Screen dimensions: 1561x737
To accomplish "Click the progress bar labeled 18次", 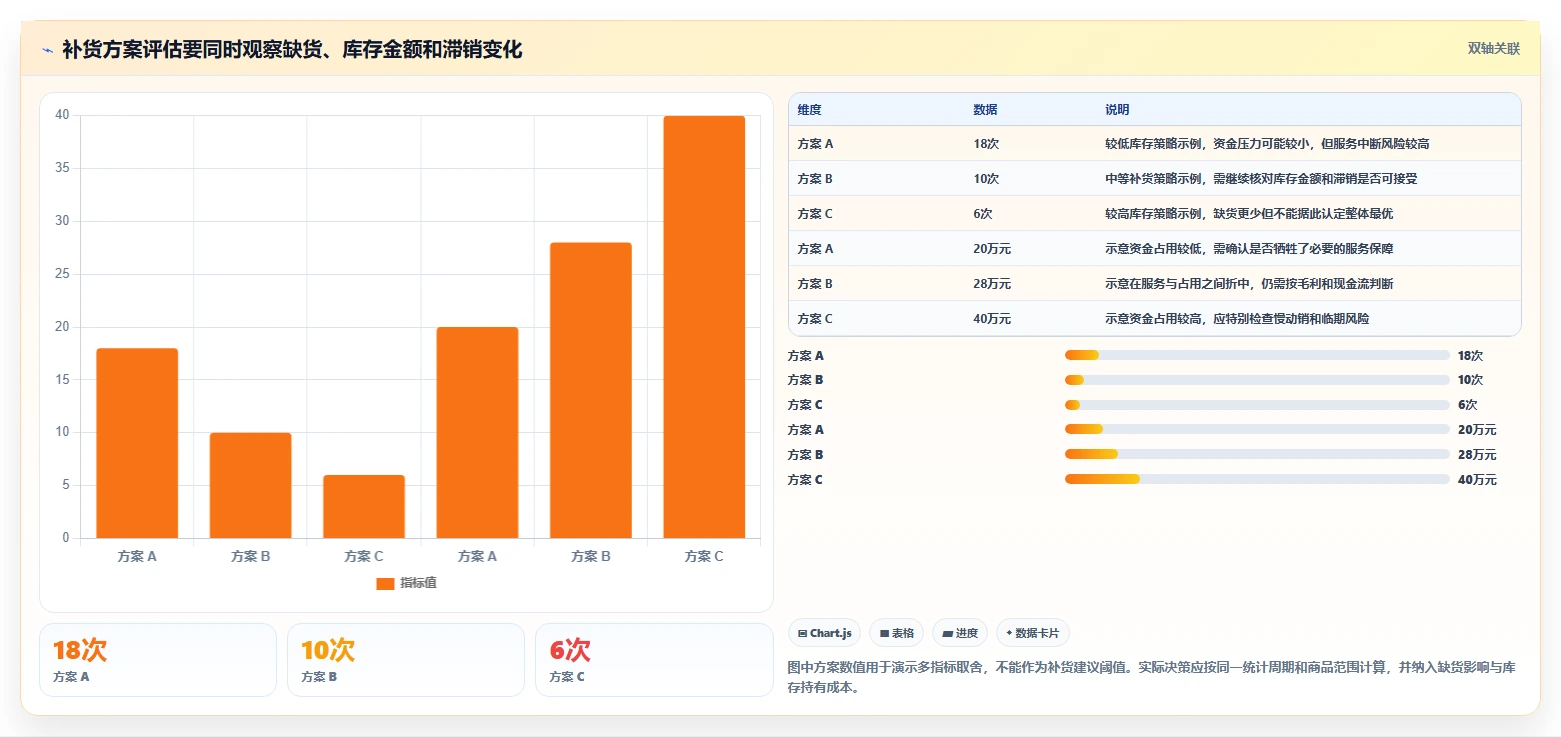I will tap(1257, 355).
